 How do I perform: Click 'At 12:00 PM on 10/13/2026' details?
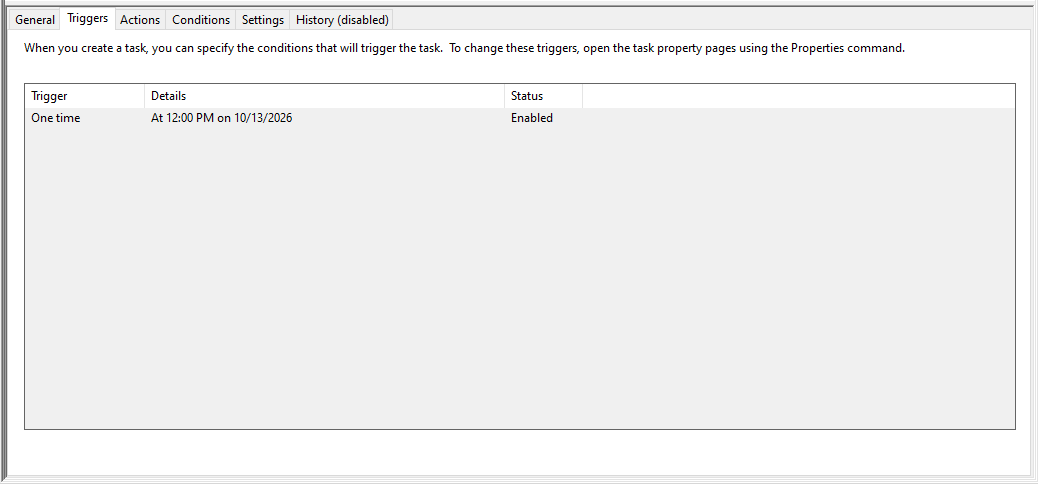pyautogui.click(x=222, y=119)
